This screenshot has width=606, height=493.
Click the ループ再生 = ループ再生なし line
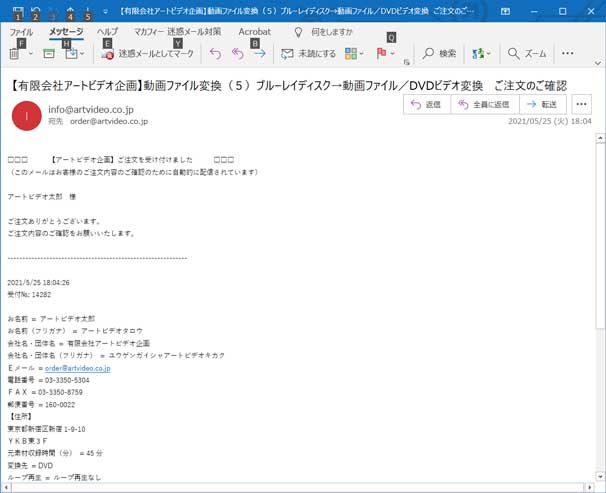(54, 478)
